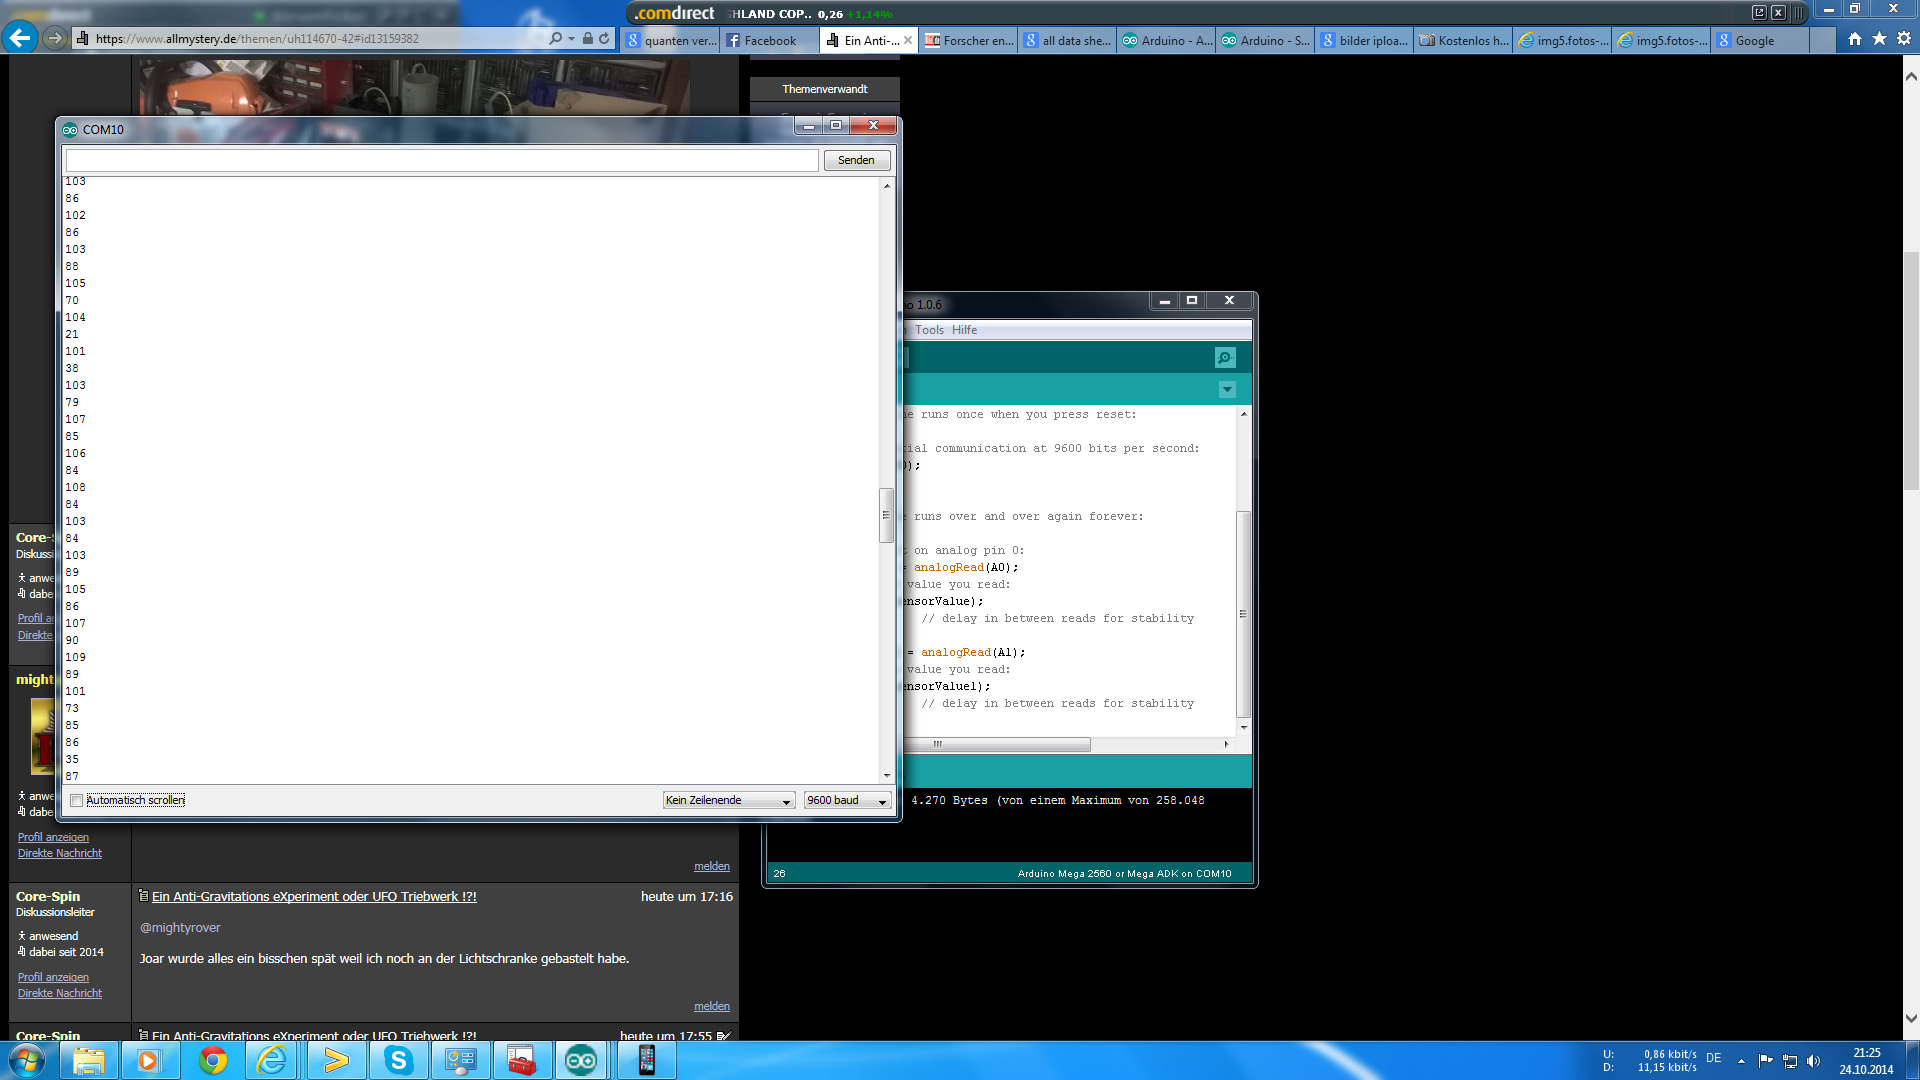Open the Tools menu in Arduino
The height and width of the screenshot is (1080, 1920).
pos(929,330)
